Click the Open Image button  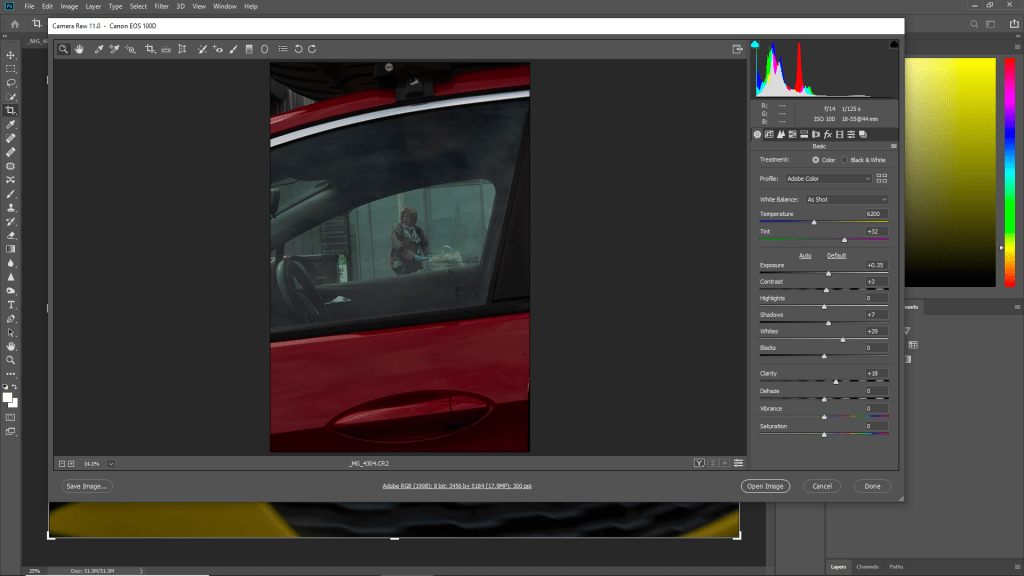(766, 486)
